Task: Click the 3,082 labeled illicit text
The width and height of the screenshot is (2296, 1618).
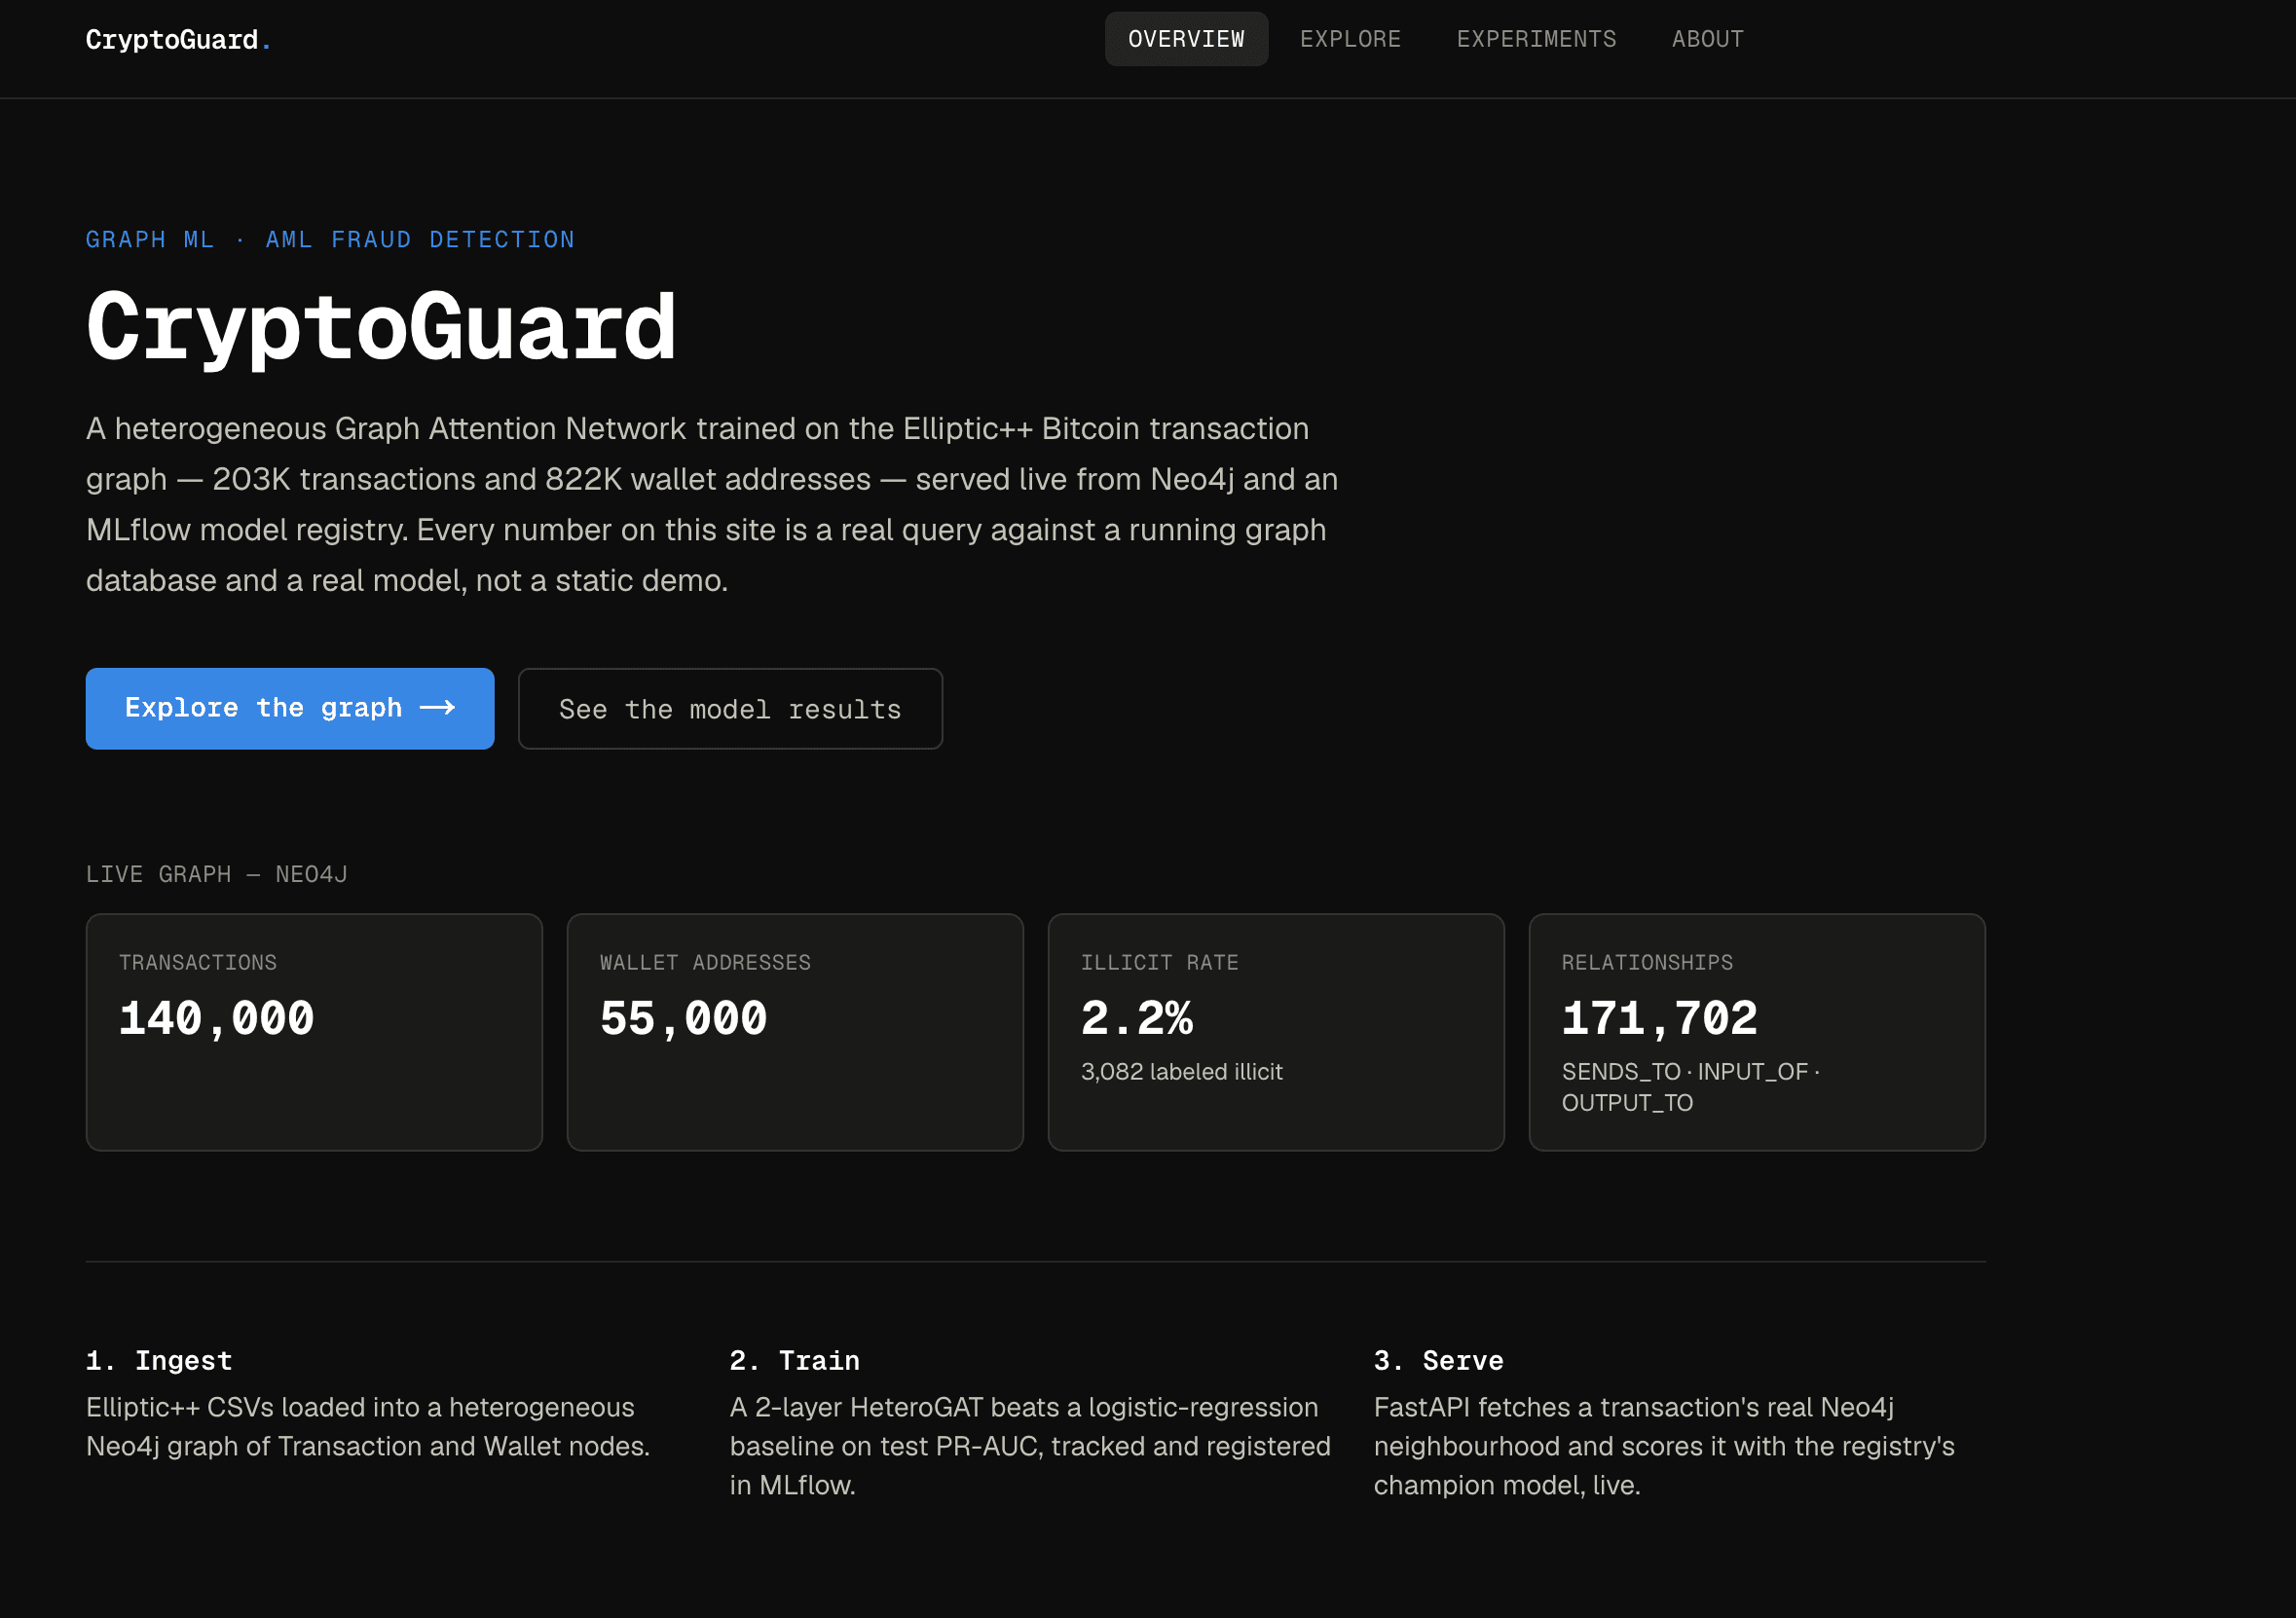Action: tap(1182, 1072)
